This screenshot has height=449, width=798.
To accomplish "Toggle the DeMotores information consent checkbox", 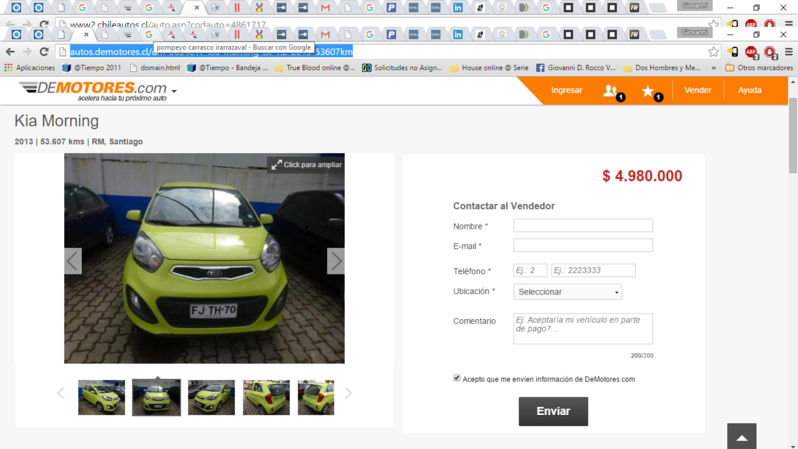I will pos(457,378).
